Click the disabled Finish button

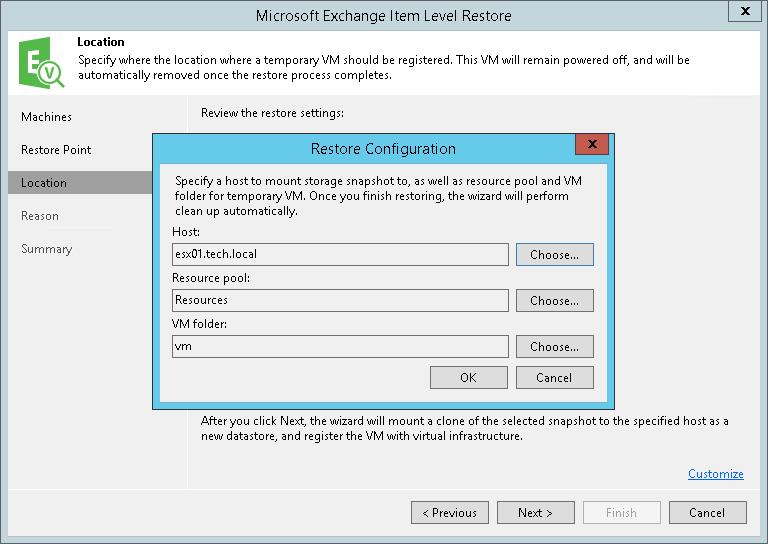pyautogui.click(x=622, y=513)
